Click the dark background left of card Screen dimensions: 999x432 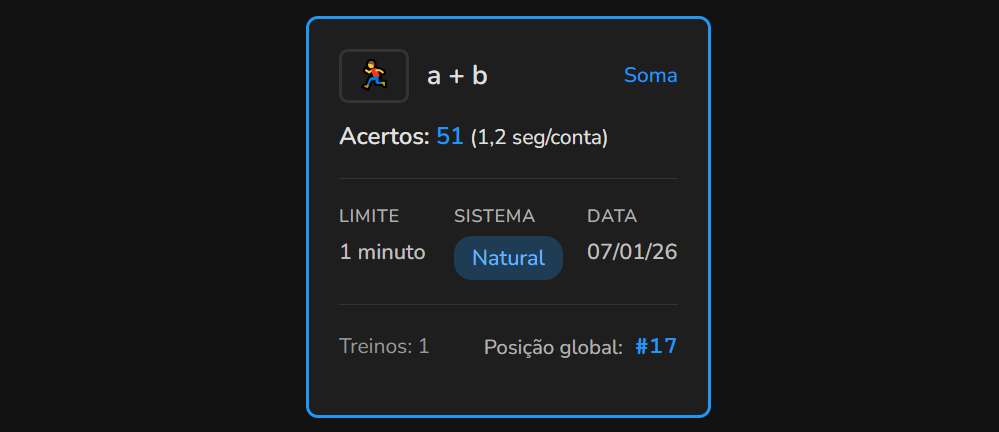coord(150,216)
